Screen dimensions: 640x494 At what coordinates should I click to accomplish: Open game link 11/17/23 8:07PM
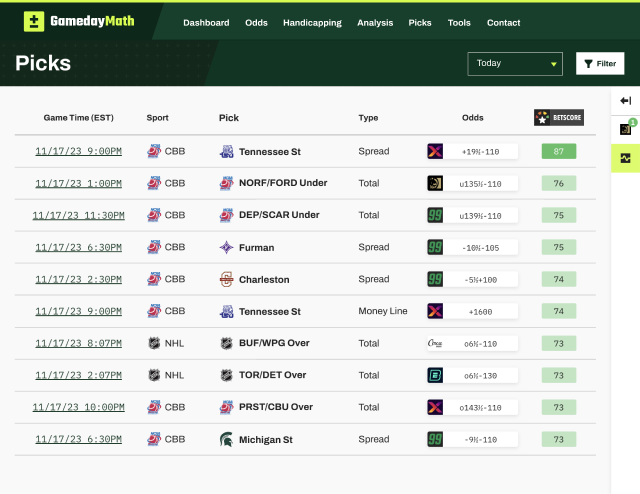(78, 343)
